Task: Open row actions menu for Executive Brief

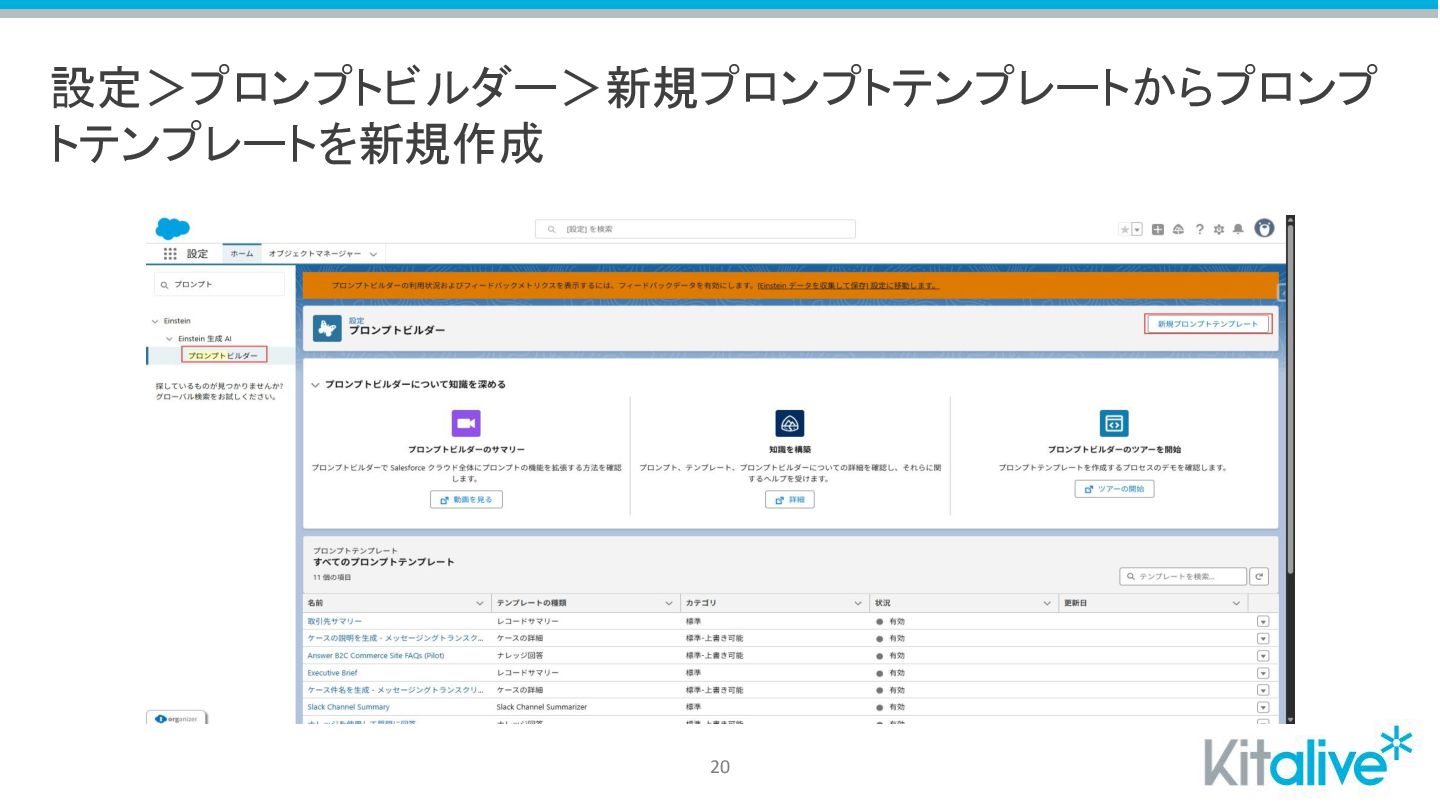Action: [1262, 673]
